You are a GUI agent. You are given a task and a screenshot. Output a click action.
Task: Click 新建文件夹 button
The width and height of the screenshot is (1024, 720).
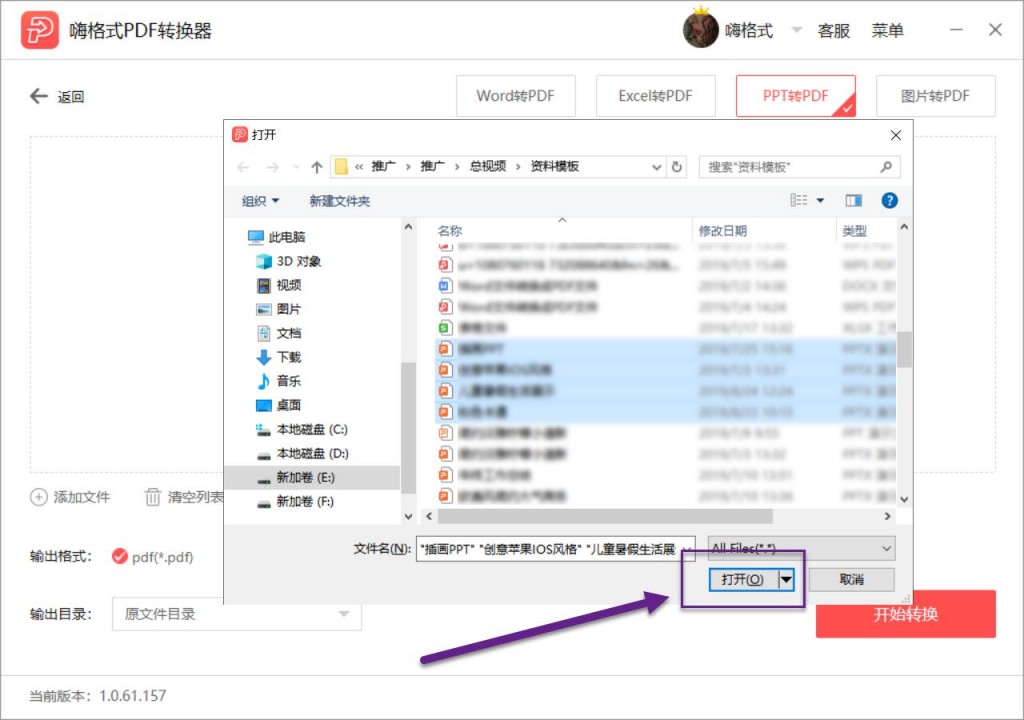tap(340, 201)
